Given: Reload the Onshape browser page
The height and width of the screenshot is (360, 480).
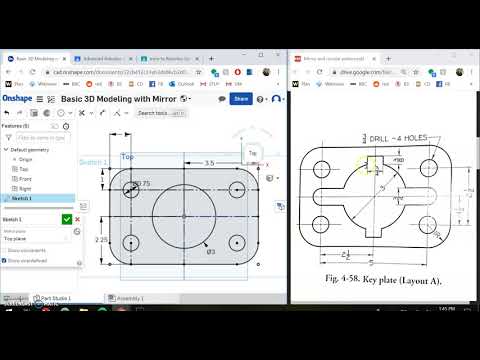Looking at the screenshot, I should 32,72.
